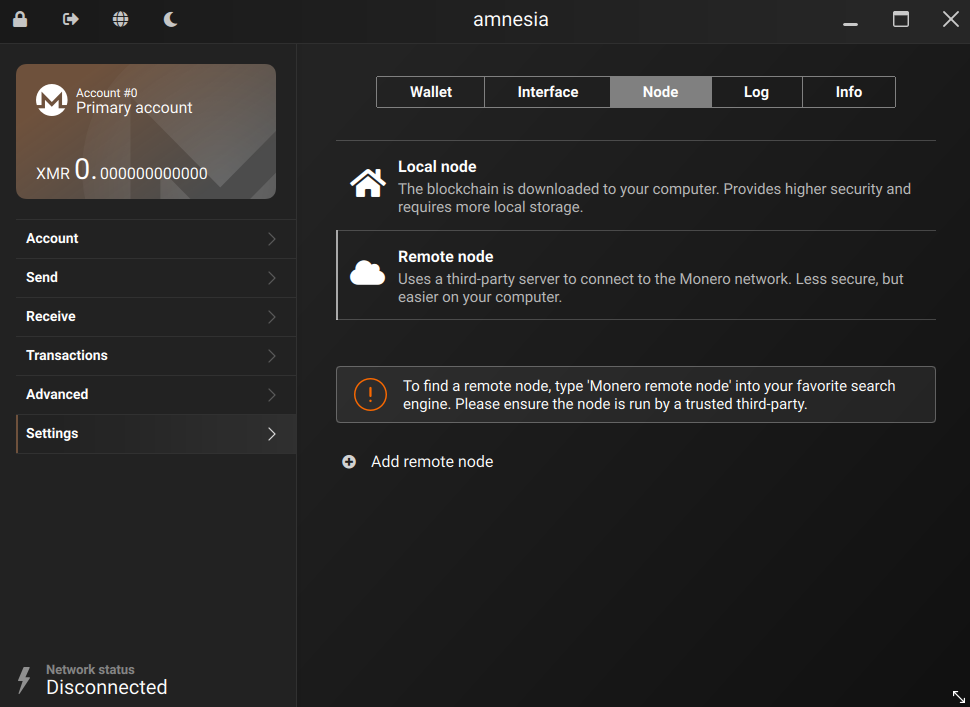Click the chevron on the Send row

pos(272,278)
